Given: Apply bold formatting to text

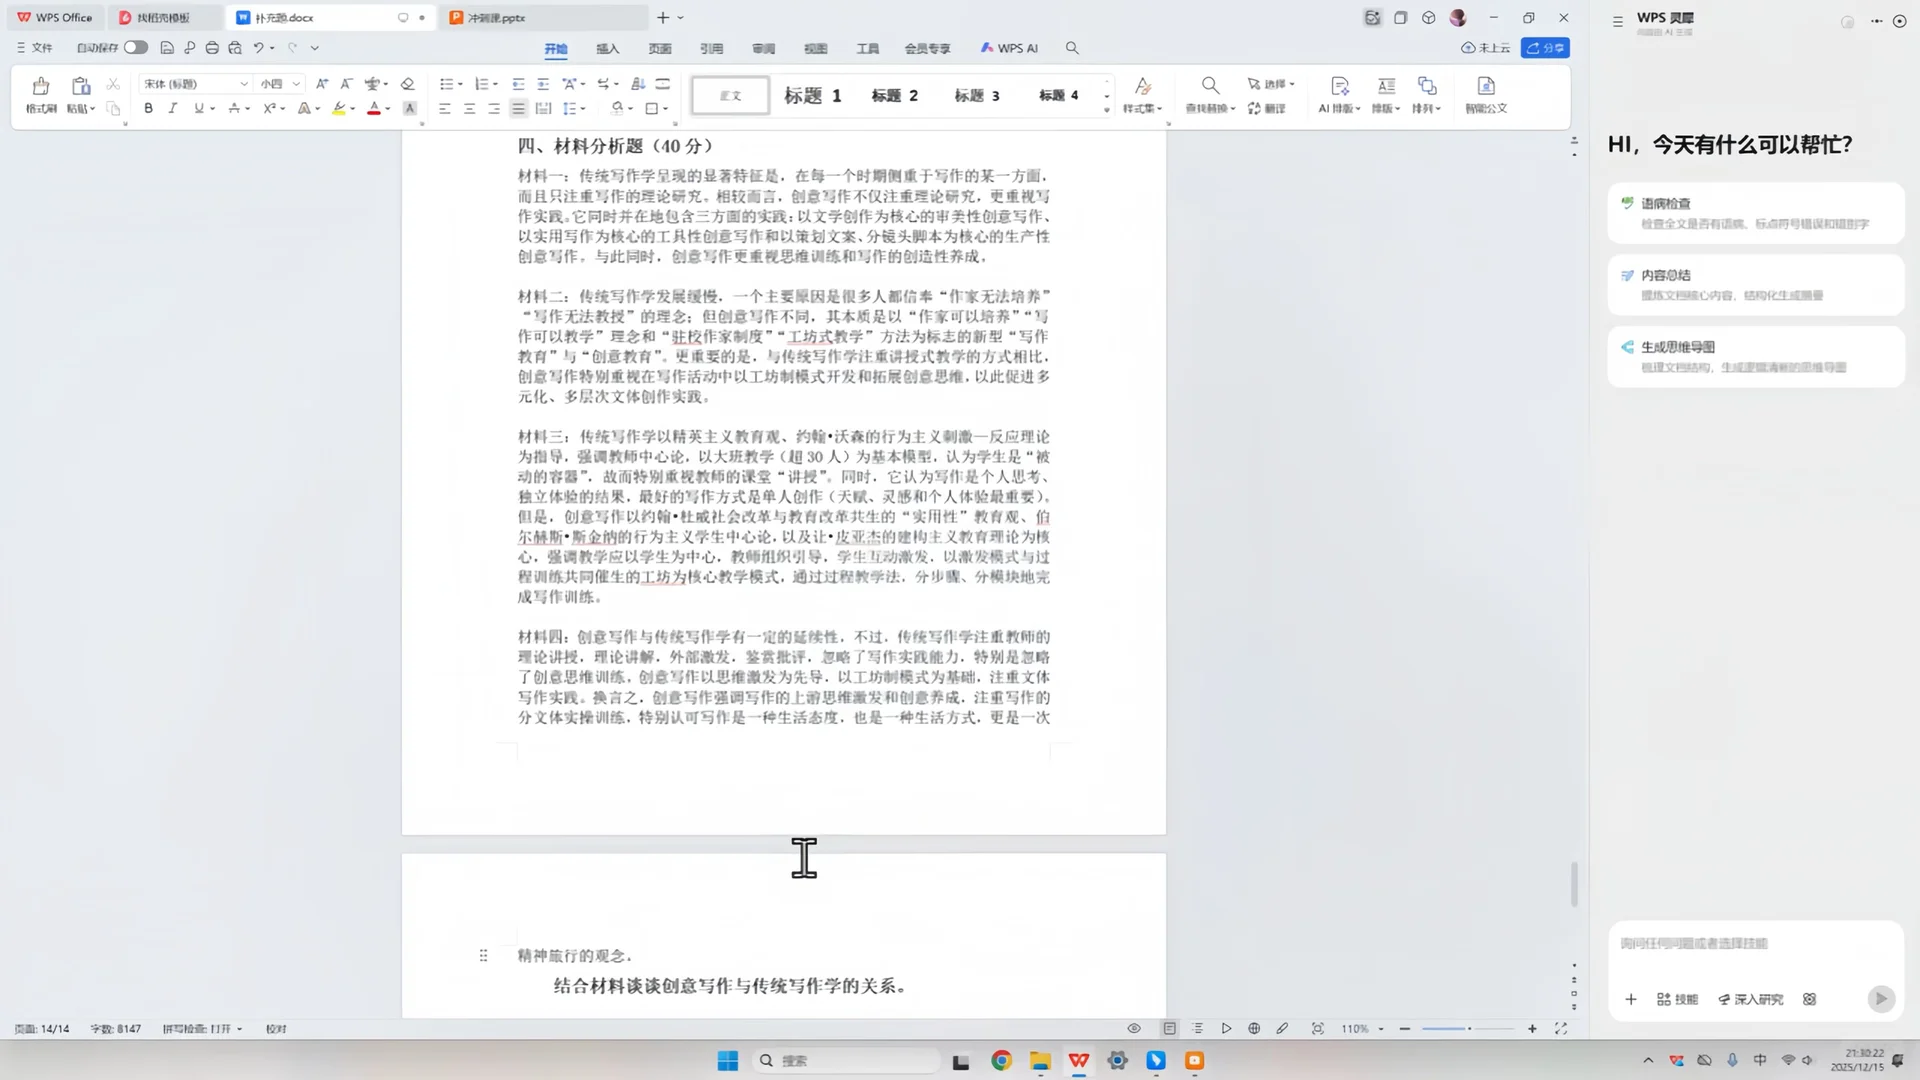Looking at the screenshot, I should coord(148,108).
